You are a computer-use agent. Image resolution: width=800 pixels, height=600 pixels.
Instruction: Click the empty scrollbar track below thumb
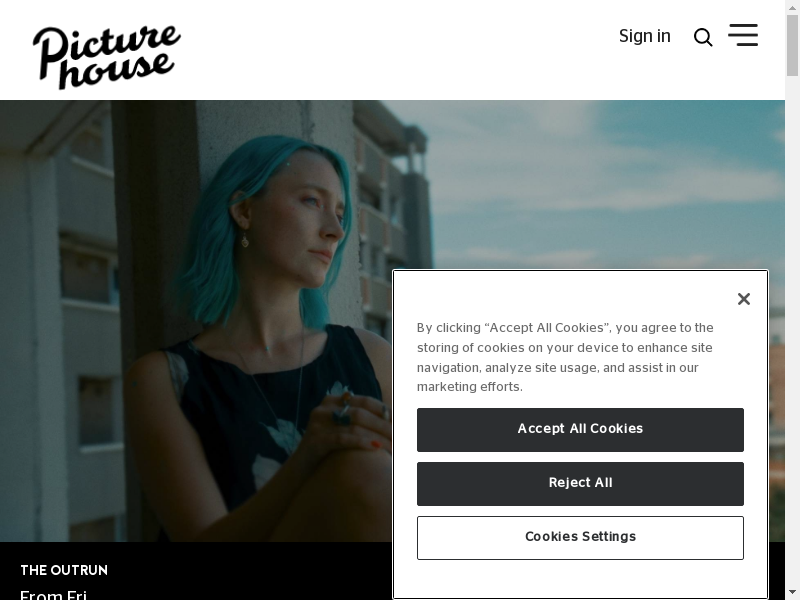point(792,332)
